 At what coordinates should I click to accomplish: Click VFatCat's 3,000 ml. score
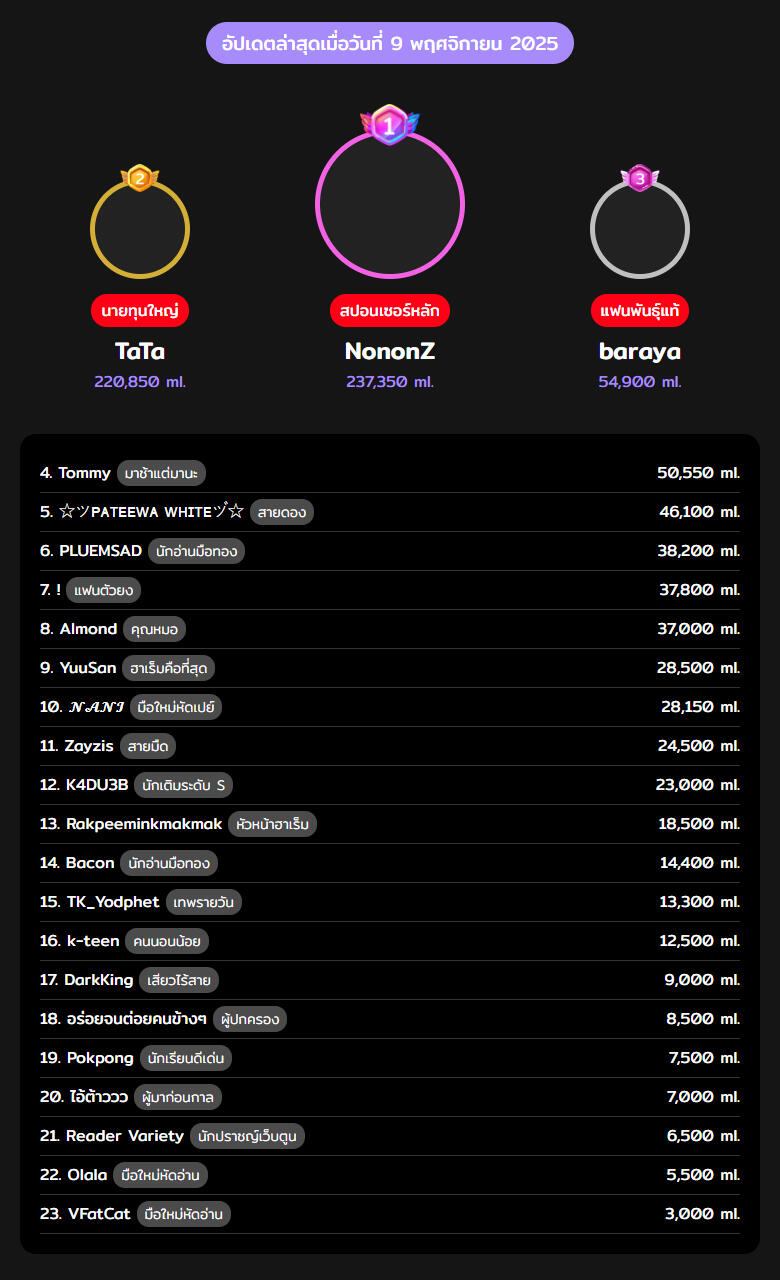(x=703, y=1214)
